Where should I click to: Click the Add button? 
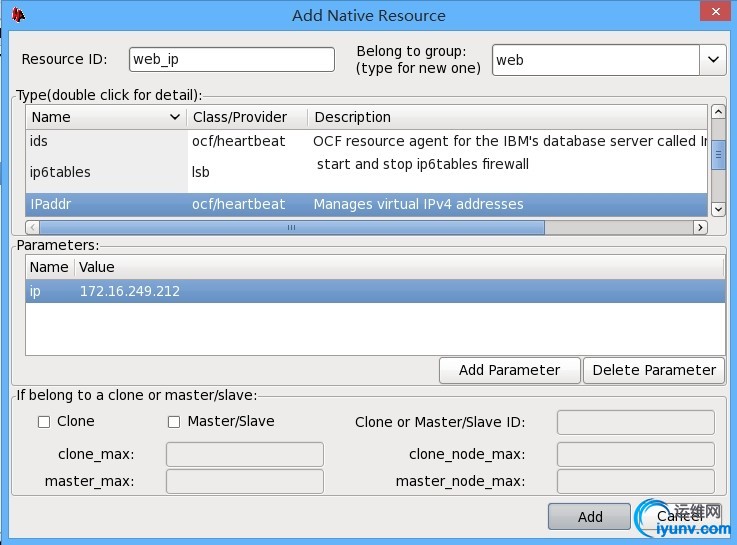point(589,517)
